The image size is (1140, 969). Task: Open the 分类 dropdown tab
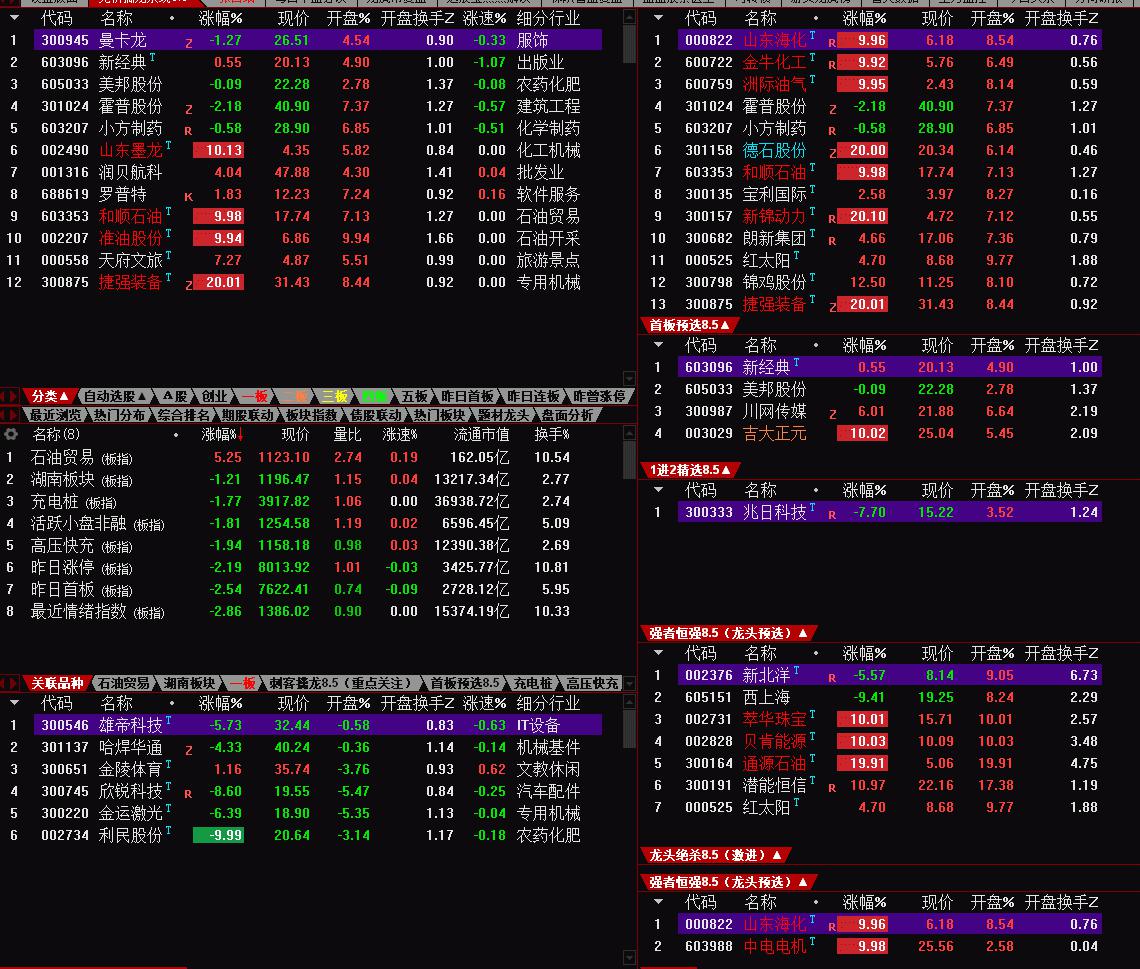[x=49, y=396]
